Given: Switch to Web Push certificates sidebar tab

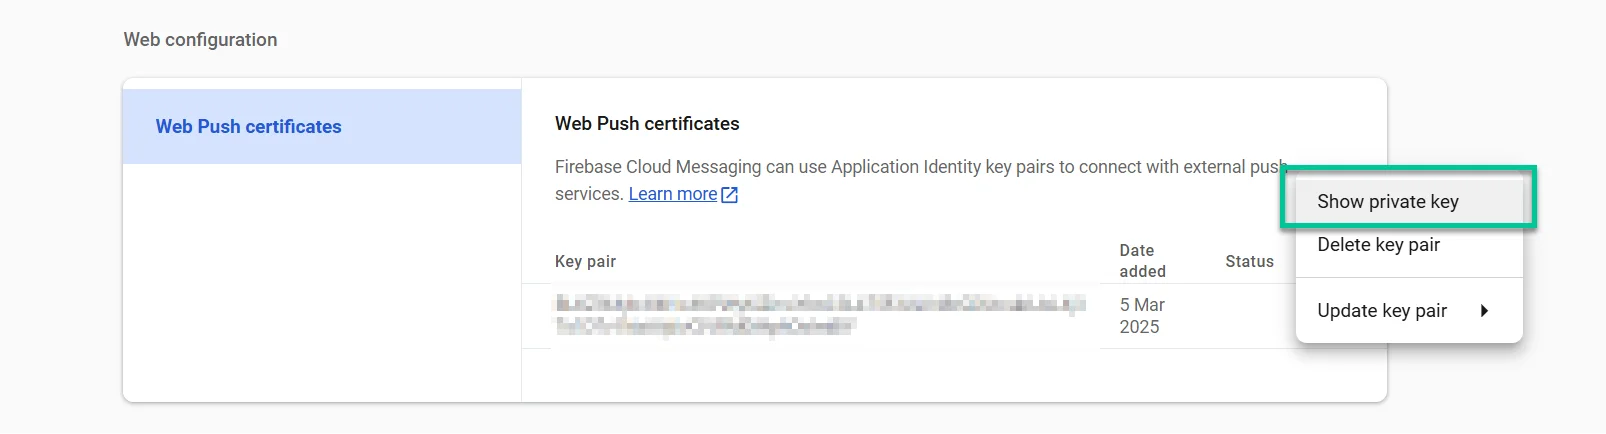Looking at the screenshot, I should (248, 127).
